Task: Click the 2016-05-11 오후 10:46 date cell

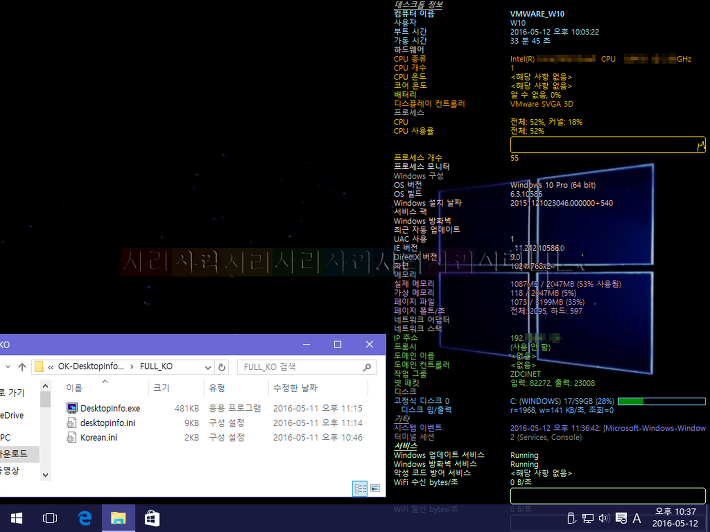Action: click(318, 437)
